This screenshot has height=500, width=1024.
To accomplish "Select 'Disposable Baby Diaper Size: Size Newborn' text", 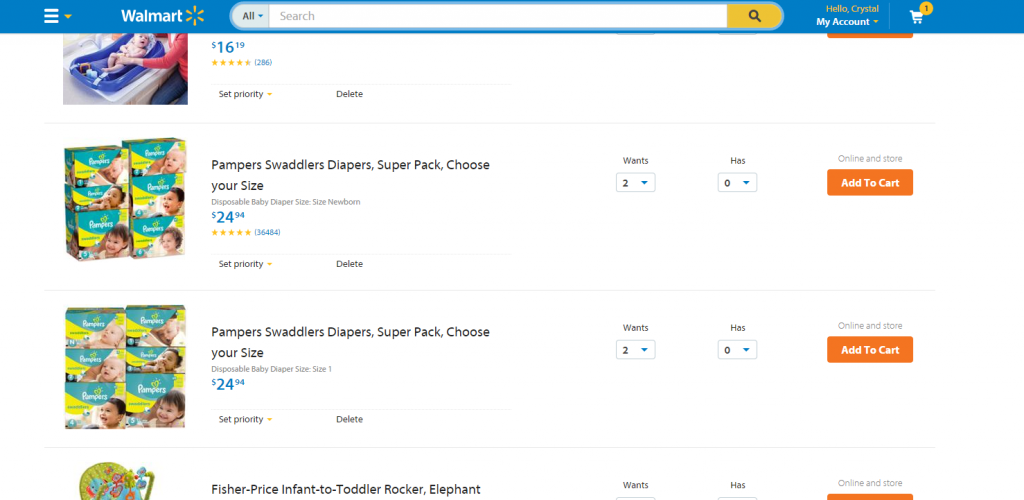I will coord(286,202).
